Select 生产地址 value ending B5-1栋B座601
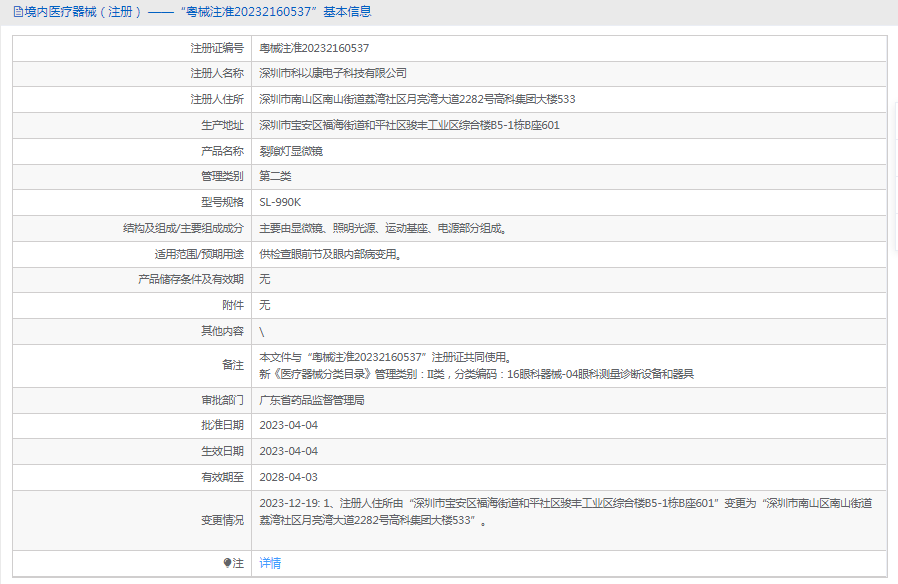 pos(409,125)
